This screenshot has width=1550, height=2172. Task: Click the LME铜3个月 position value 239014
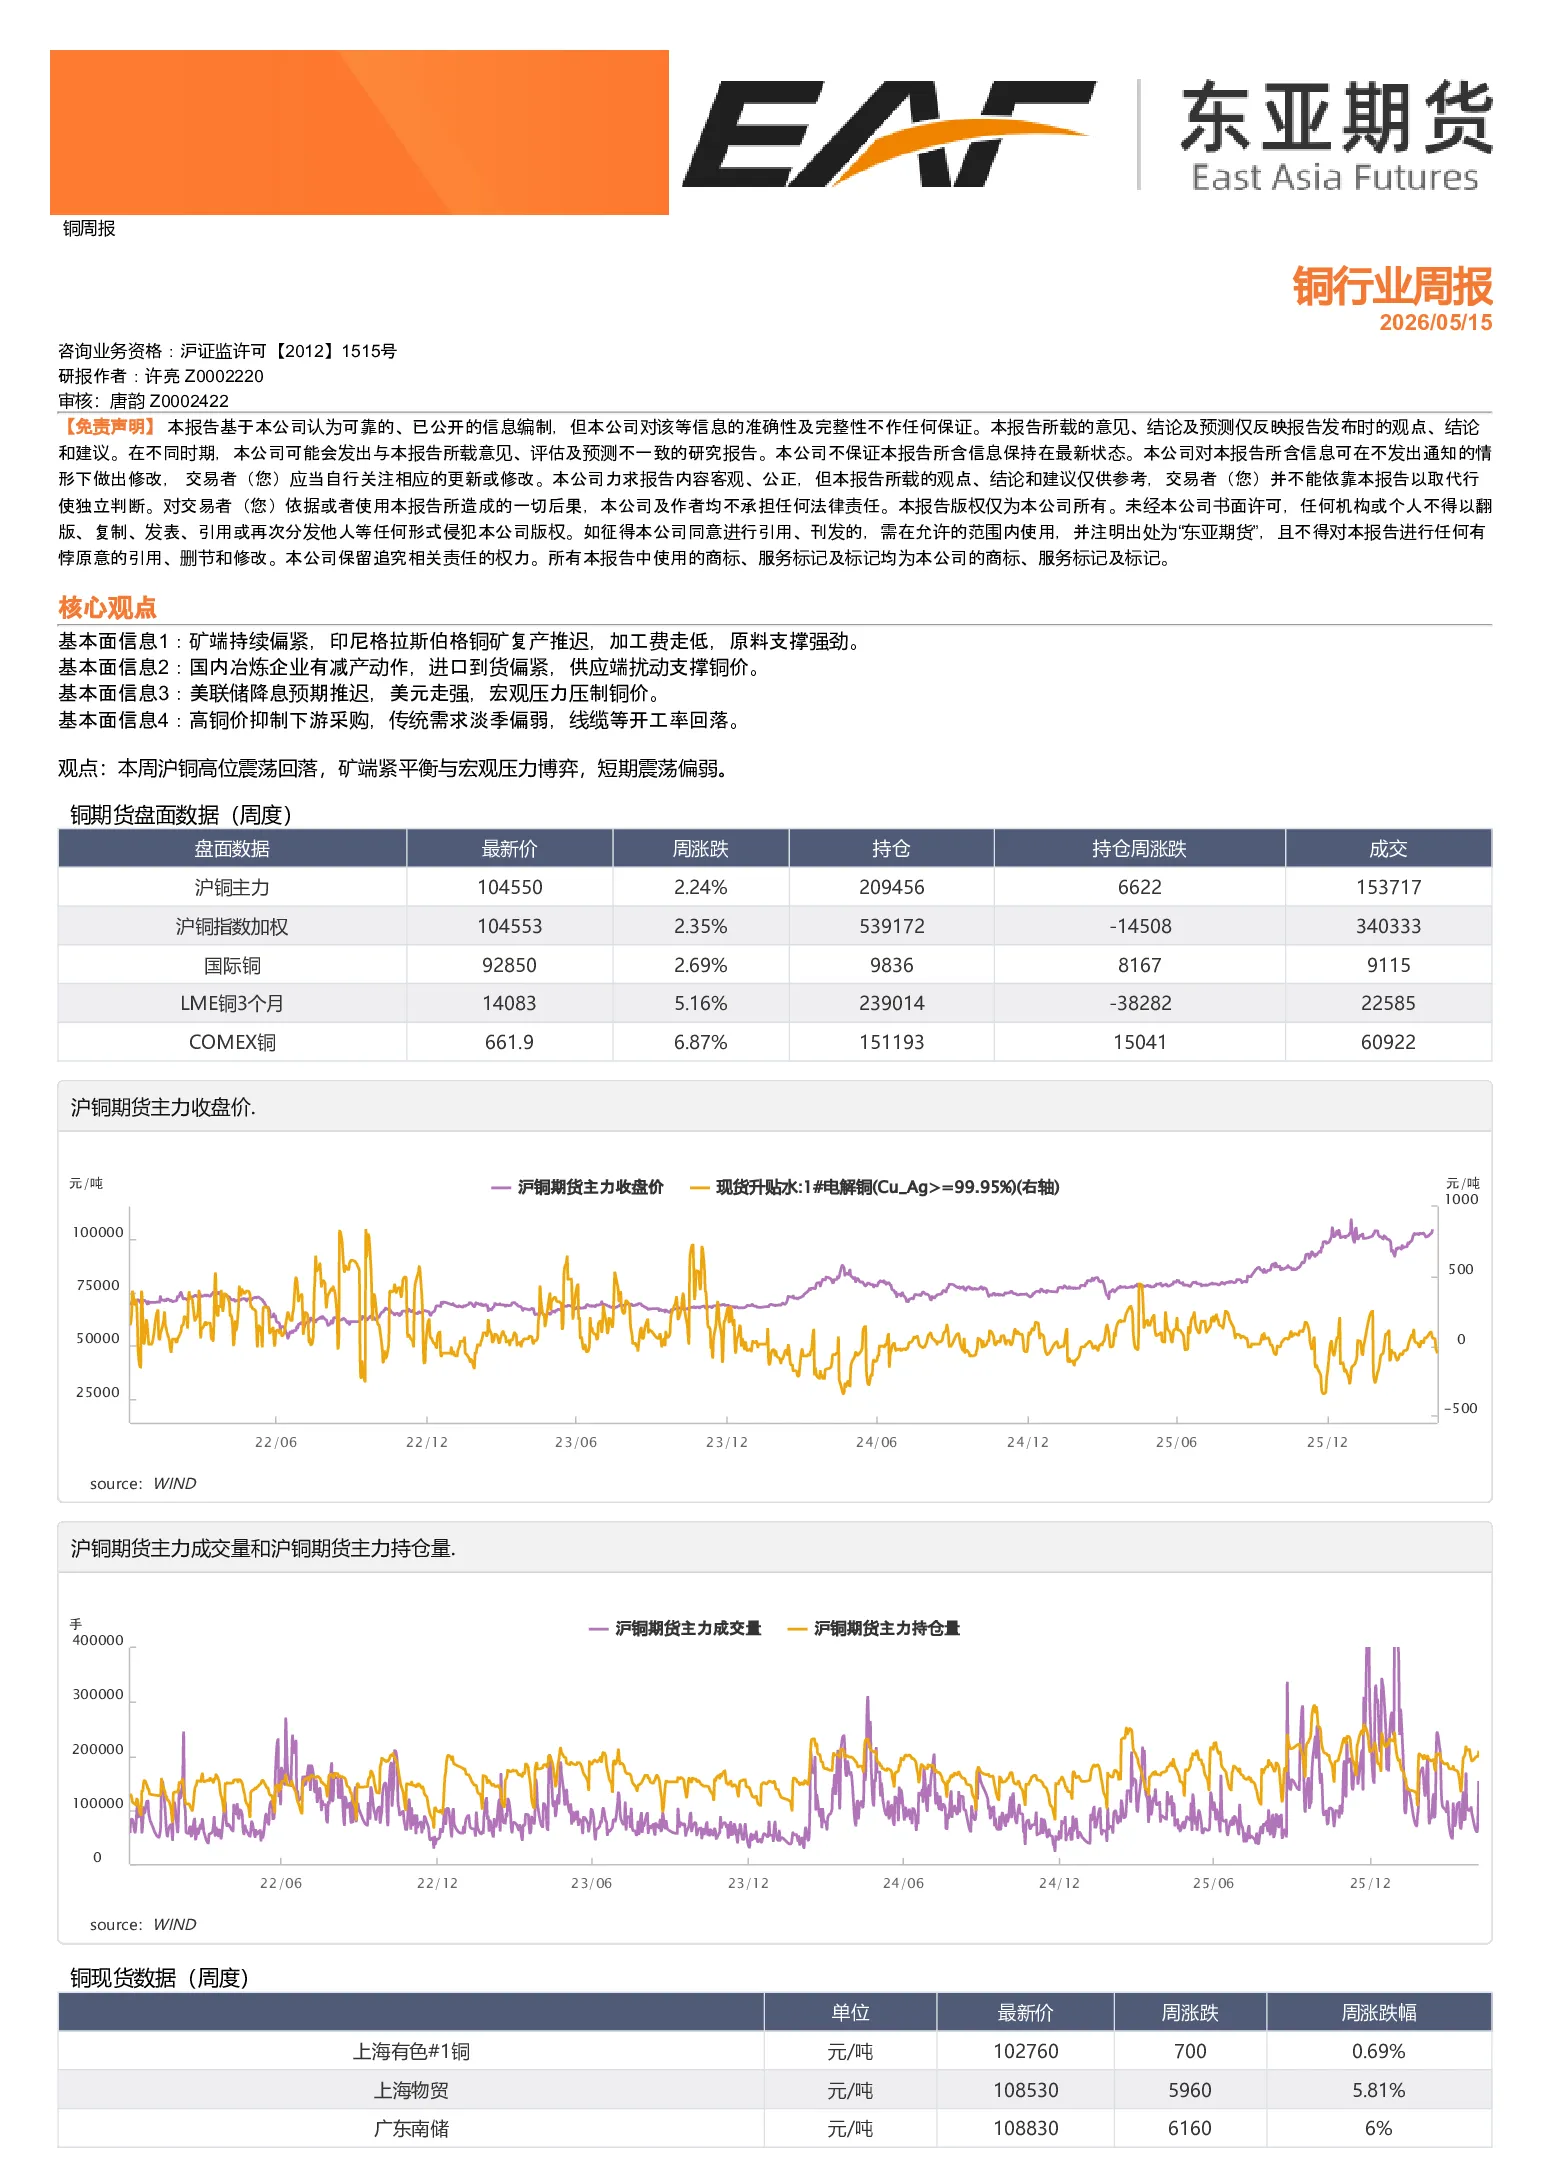(891, 1003)
